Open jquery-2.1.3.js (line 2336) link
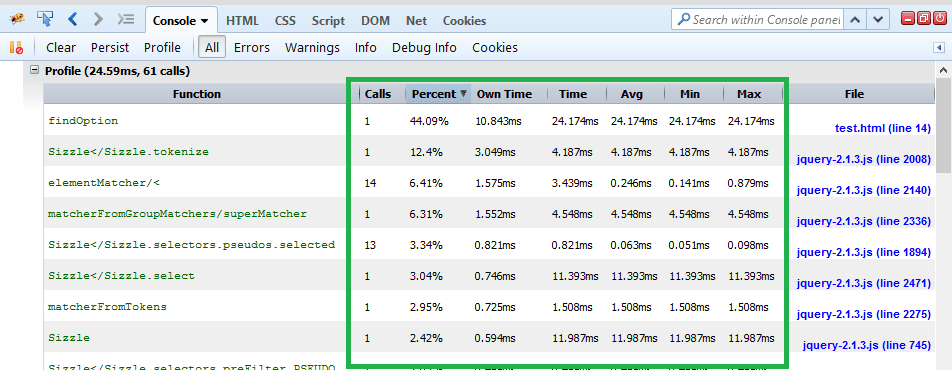The width and height of the screenshot is (952, 370). tap(863, 221)
